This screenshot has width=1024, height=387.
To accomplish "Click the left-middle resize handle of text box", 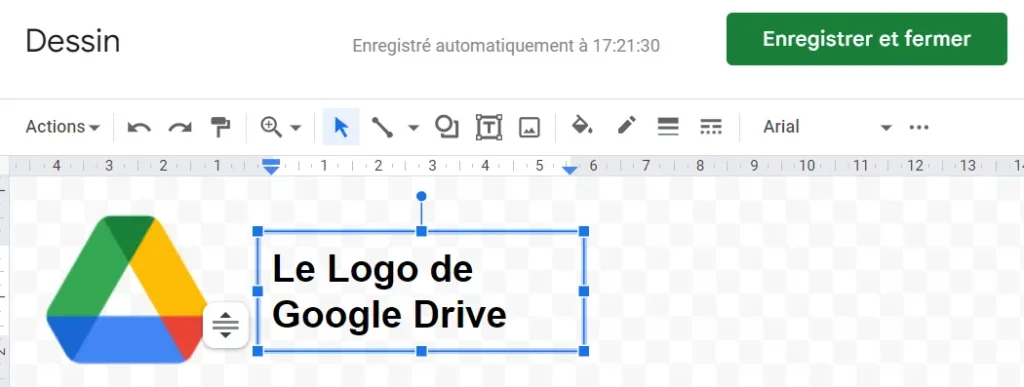I will point(257,291).
